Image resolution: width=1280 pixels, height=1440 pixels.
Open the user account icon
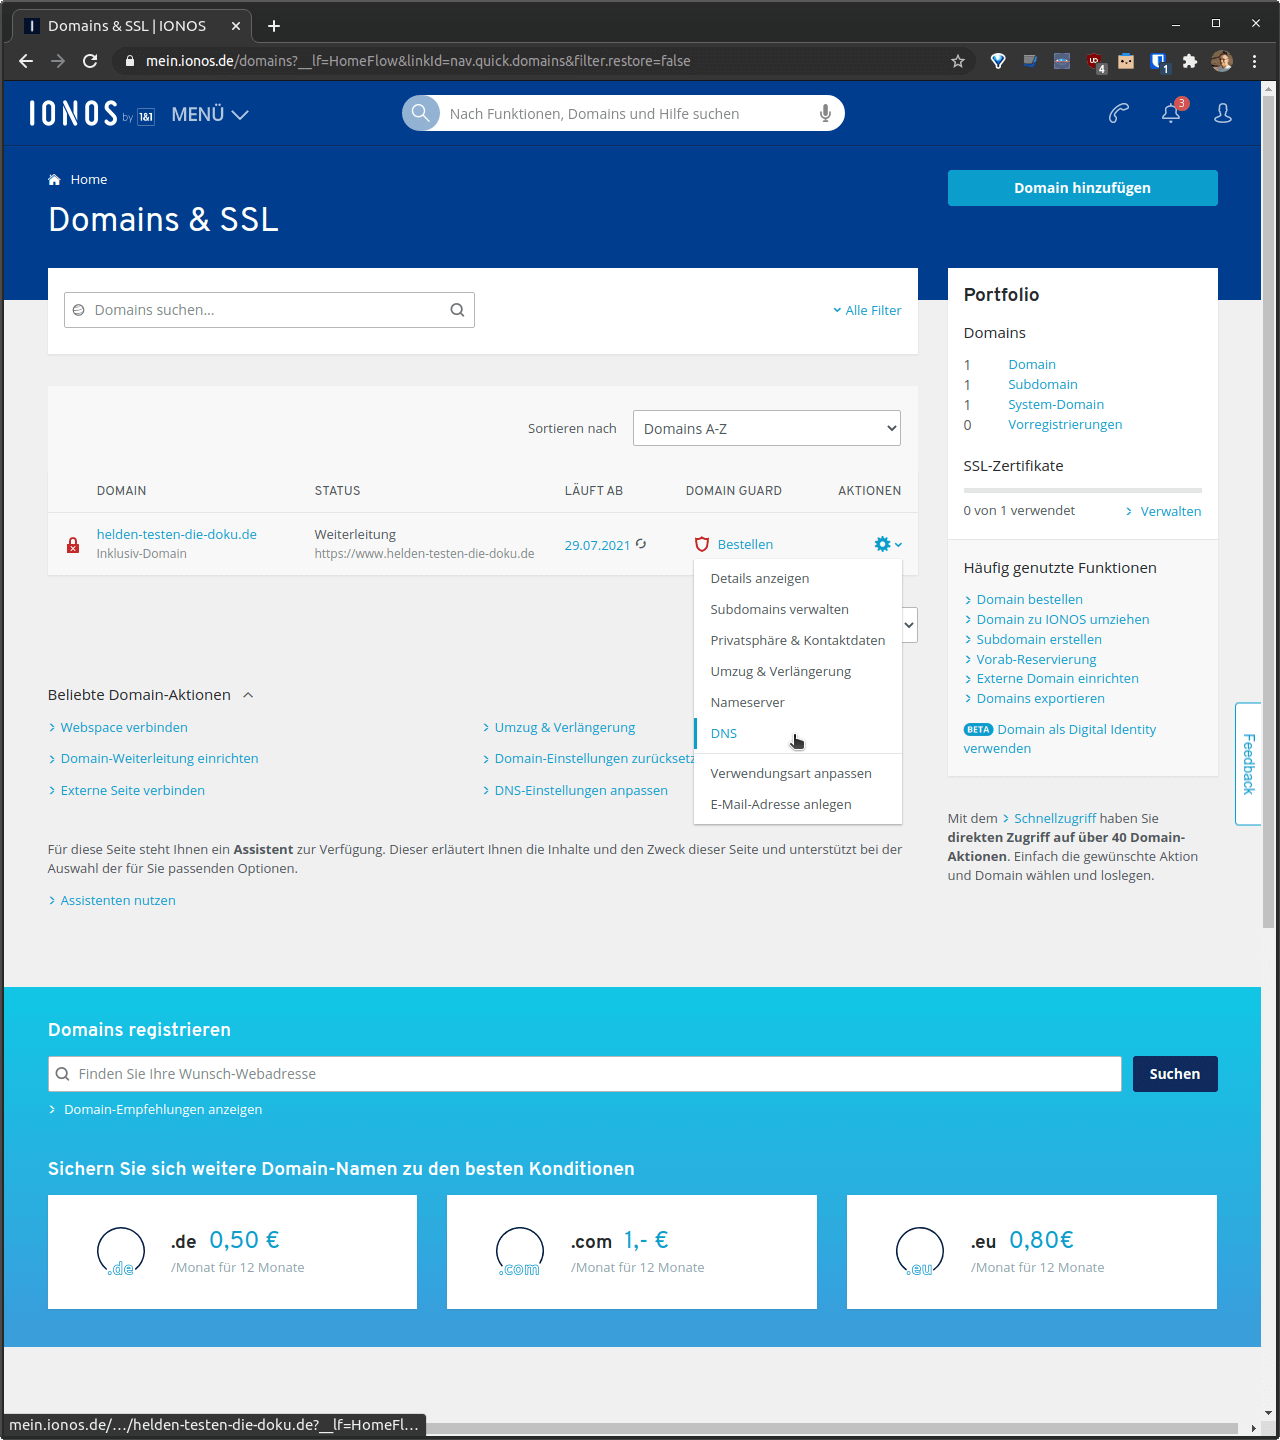click(x=1223, y=113)
